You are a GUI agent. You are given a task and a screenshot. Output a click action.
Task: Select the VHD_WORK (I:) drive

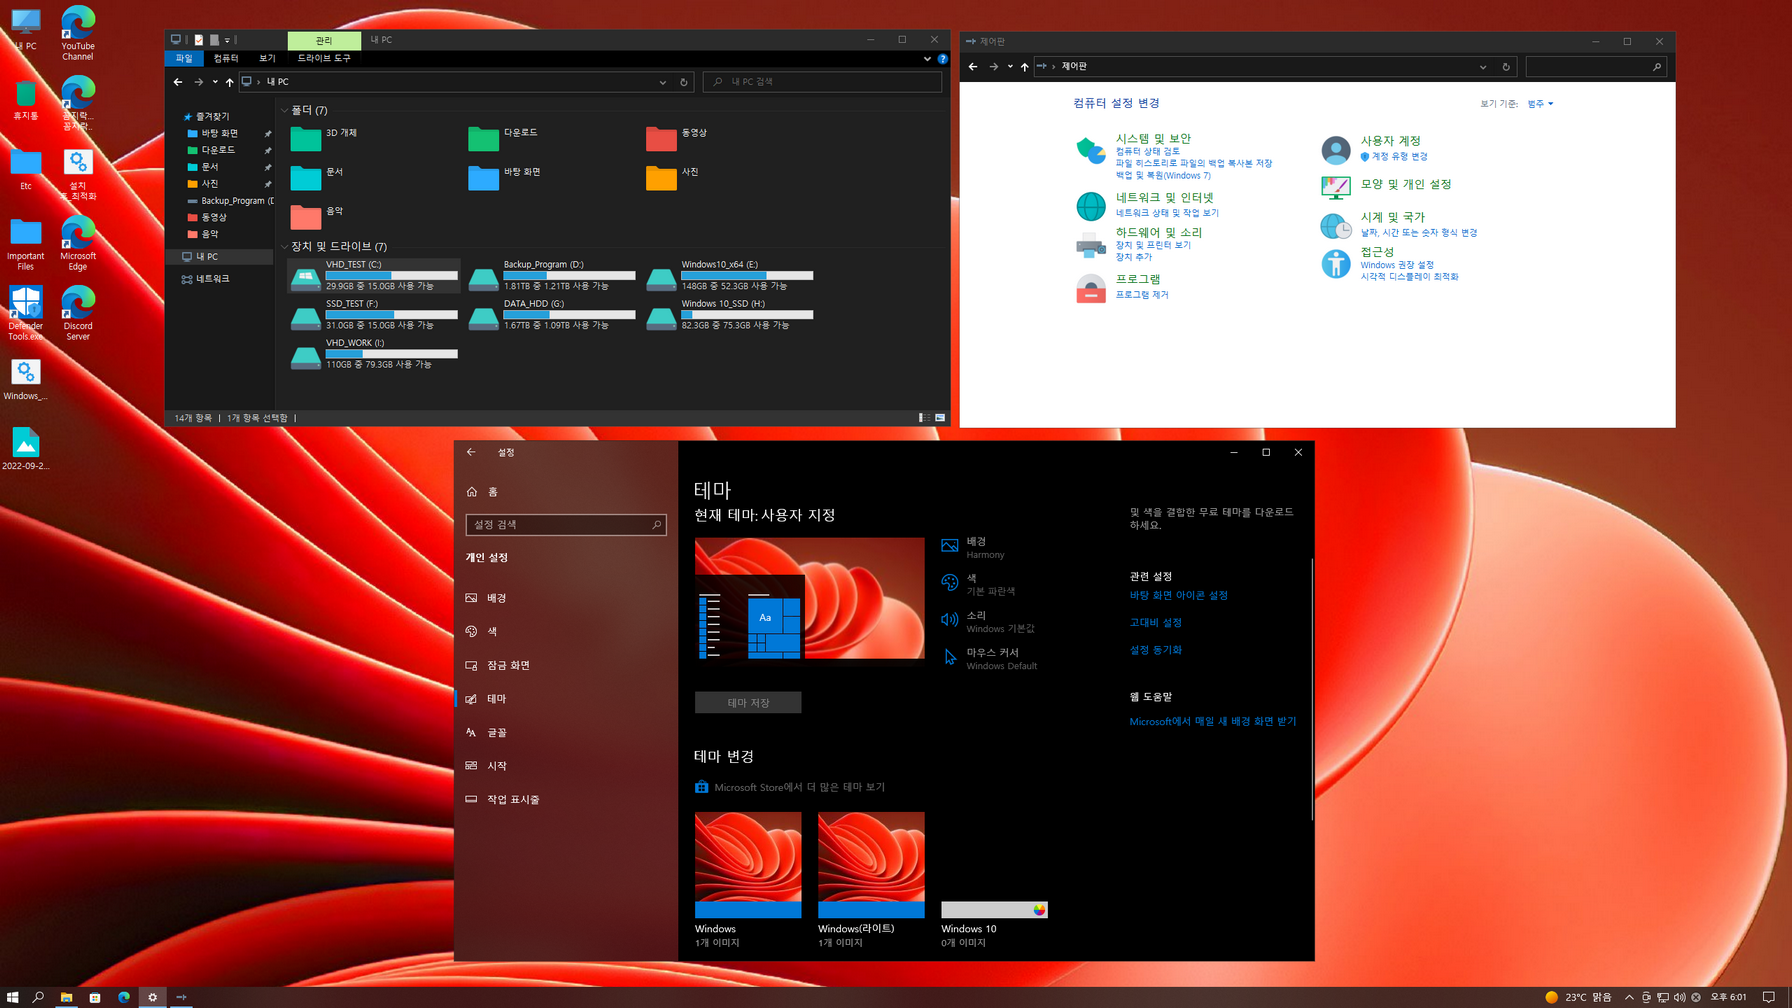pyautogui.click(x=374, y=354)
